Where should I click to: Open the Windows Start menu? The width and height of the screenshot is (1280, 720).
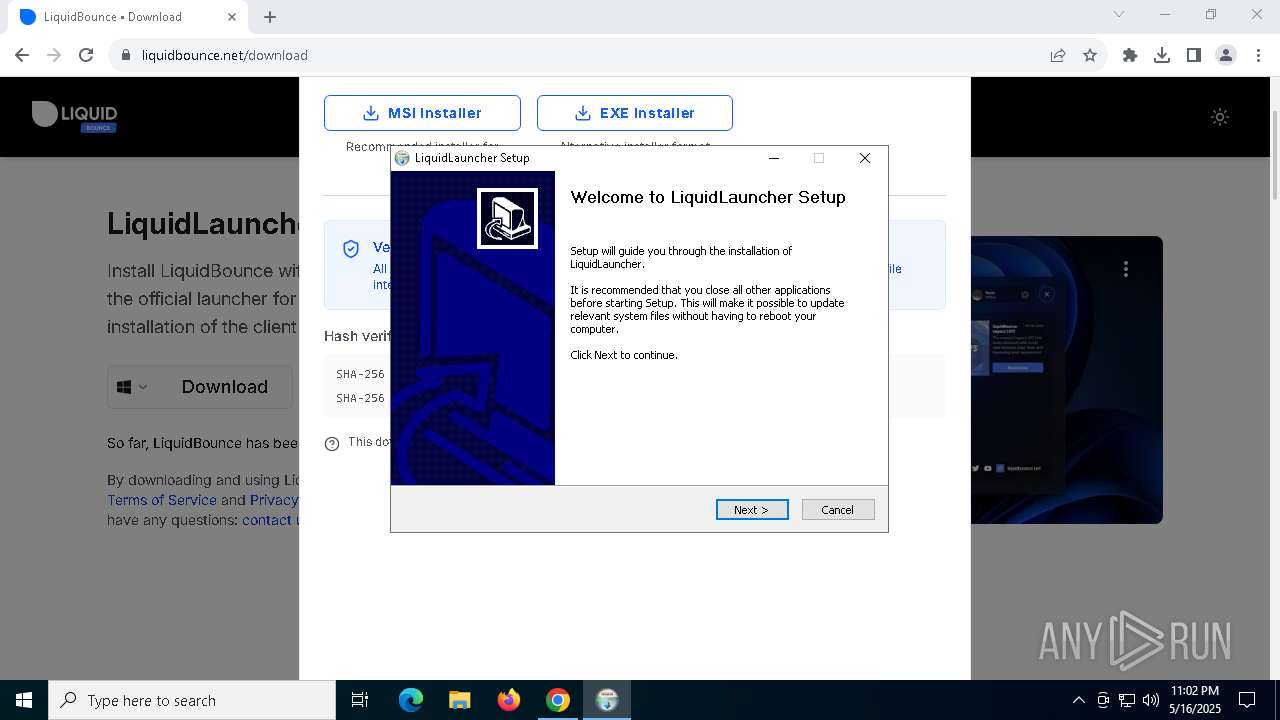tap(24, 700)
